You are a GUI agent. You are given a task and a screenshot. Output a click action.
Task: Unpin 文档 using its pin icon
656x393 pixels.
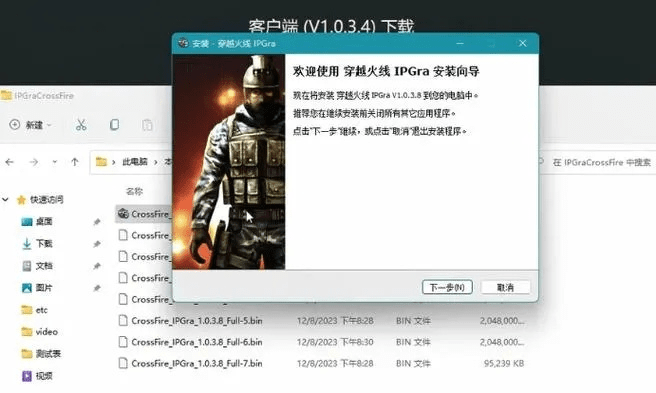coord(97,266)
